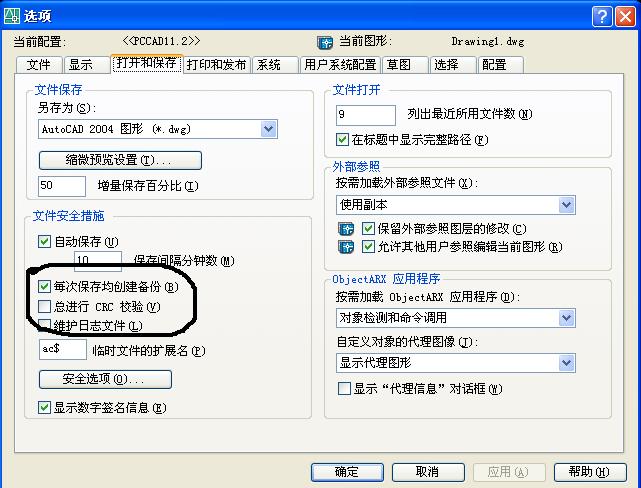The height and width of the screenshot is (488, 641).
Task: Open the 用户系统配置 tab
Action: click(x=340, y=65)
